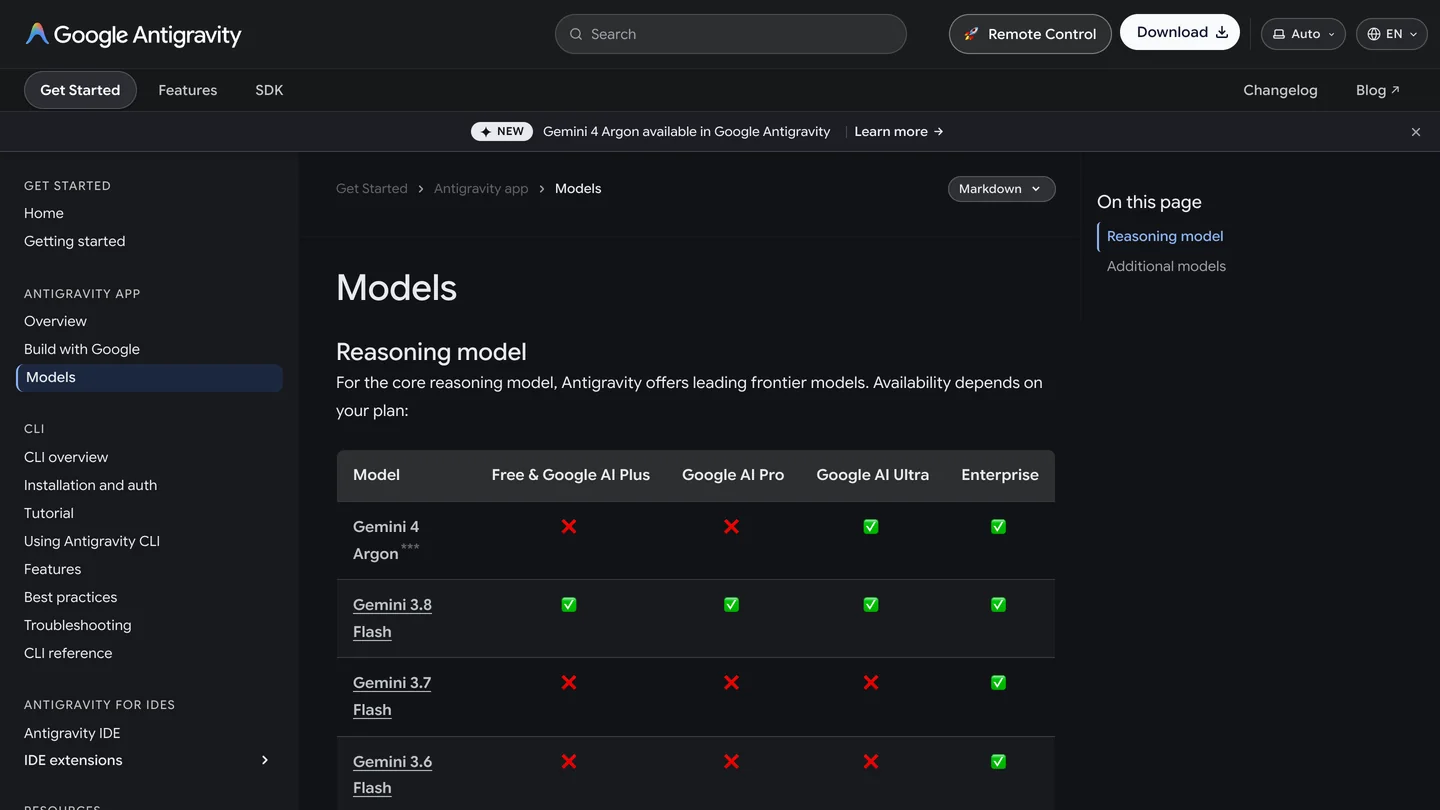Expand the IDE extensions section
The image size is (1440, 810).
[265, 760]
